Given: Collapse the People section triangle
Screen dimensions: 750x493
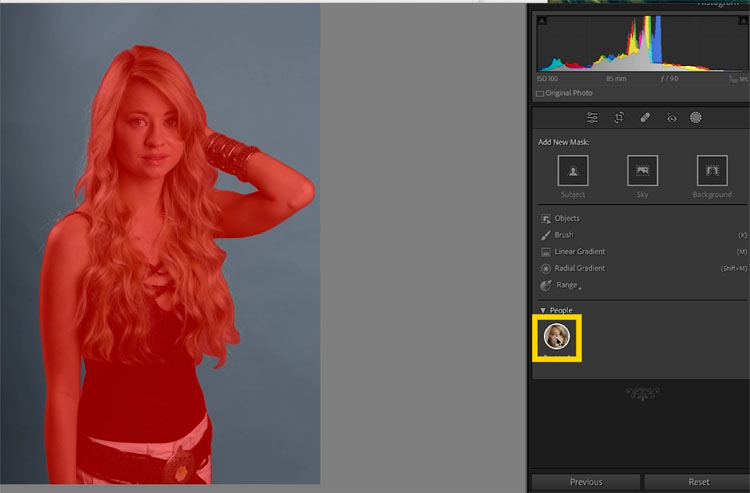Looking at the screenshot, I should pos(542,310).
